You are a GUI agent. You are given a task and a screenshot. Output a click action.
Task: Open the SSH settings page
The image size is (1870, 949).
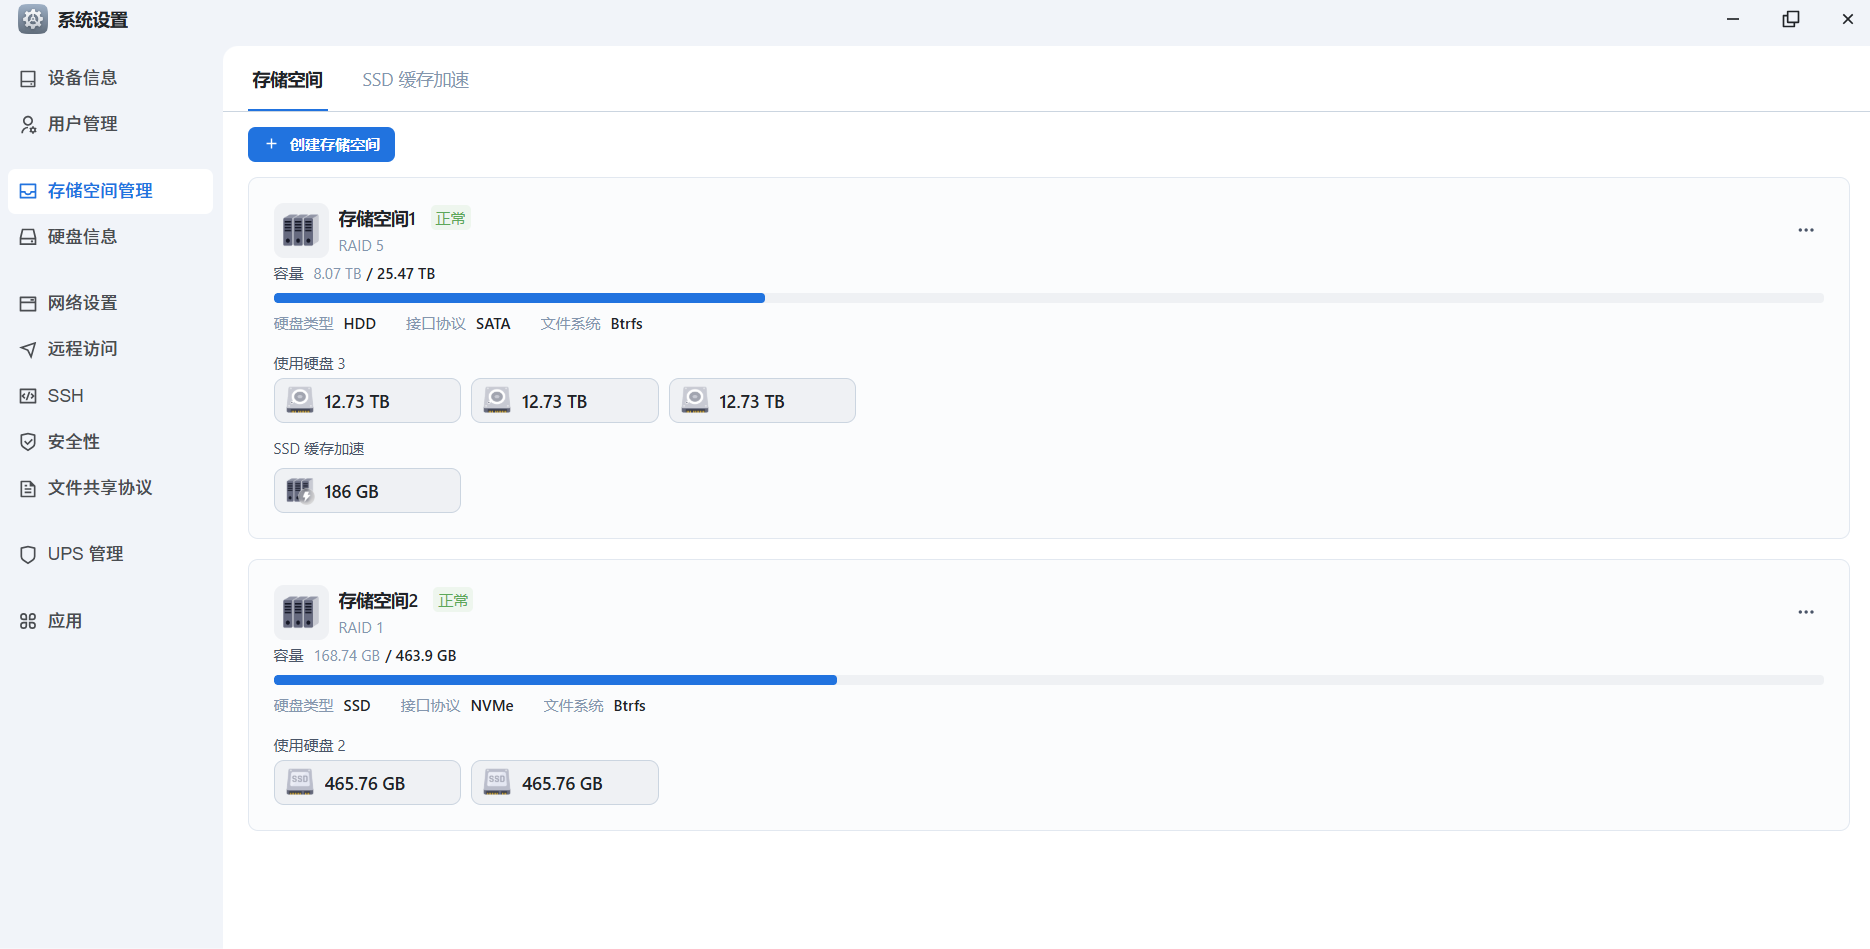click(65, 396)
